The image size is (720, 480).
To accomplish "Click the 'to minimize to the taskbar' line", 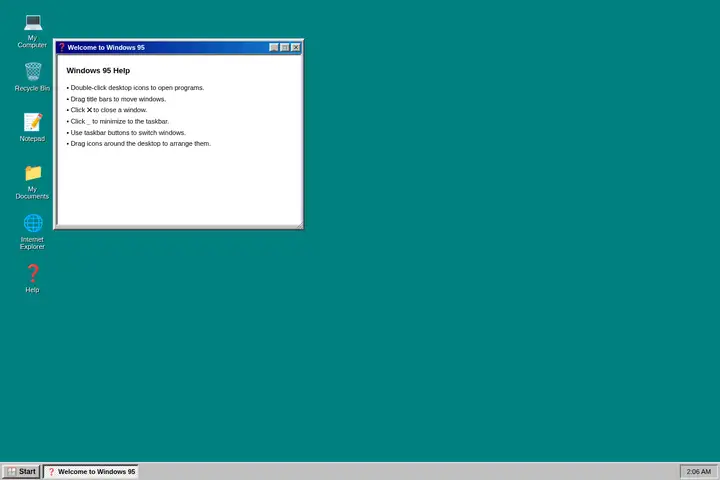I will coord(118,121).
